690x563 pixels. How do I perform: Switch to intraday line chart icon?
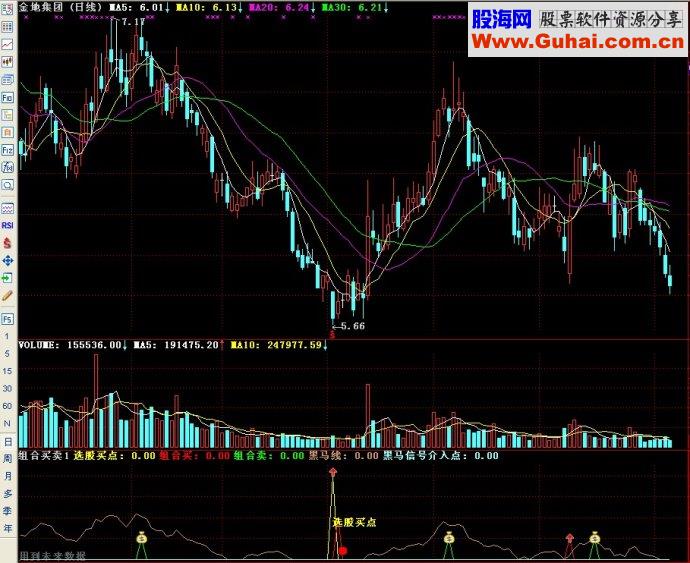(7, 44)
